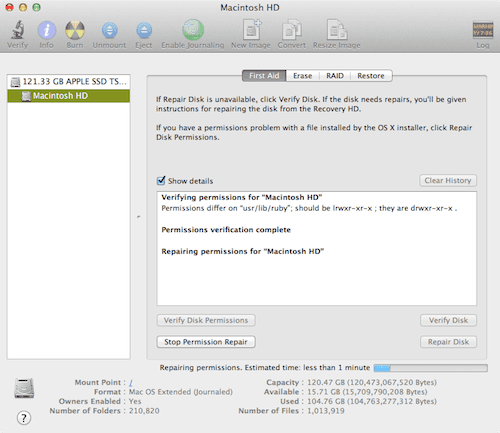Click the Convert toolbar icon
The width and height of the screenshot is (500, 433).
(x=292, y=30)
